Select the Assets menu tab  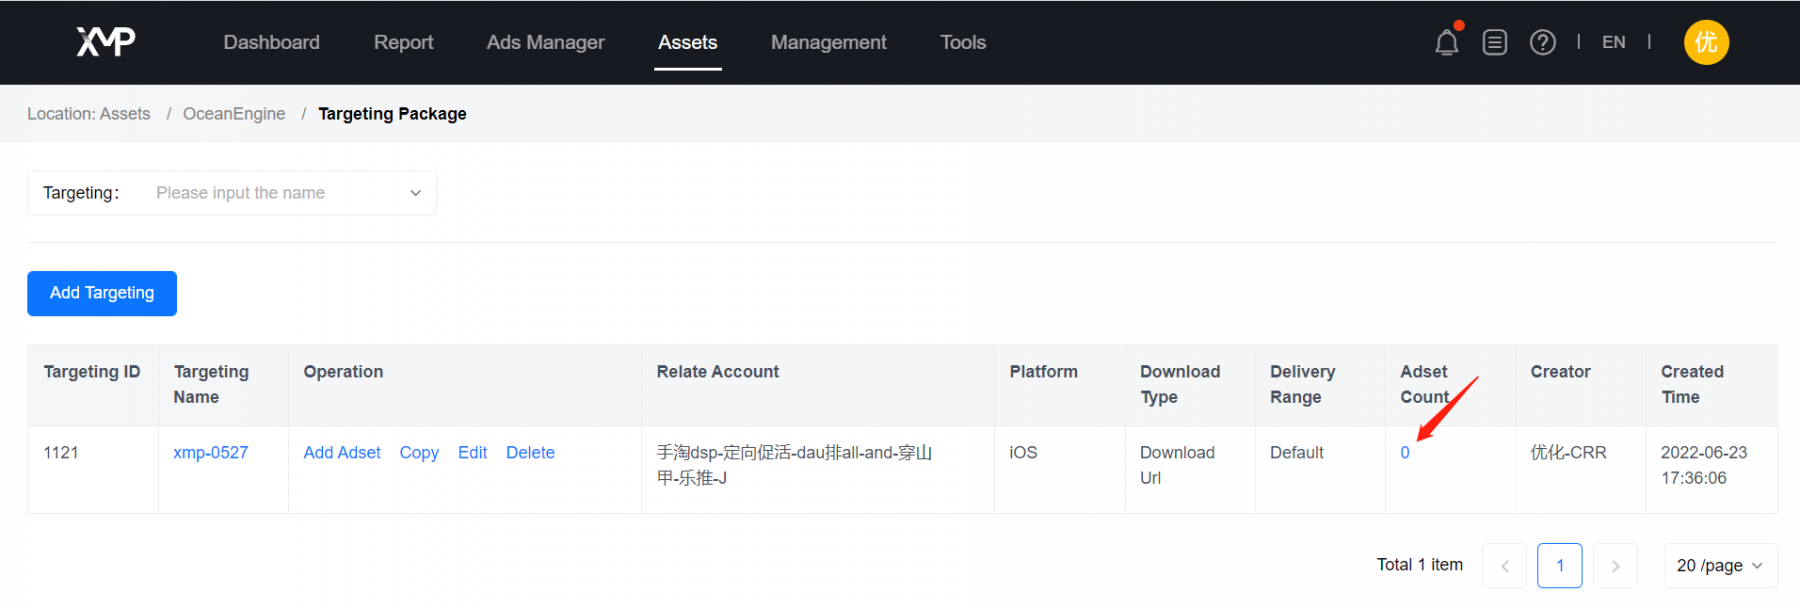pos(688,42)
